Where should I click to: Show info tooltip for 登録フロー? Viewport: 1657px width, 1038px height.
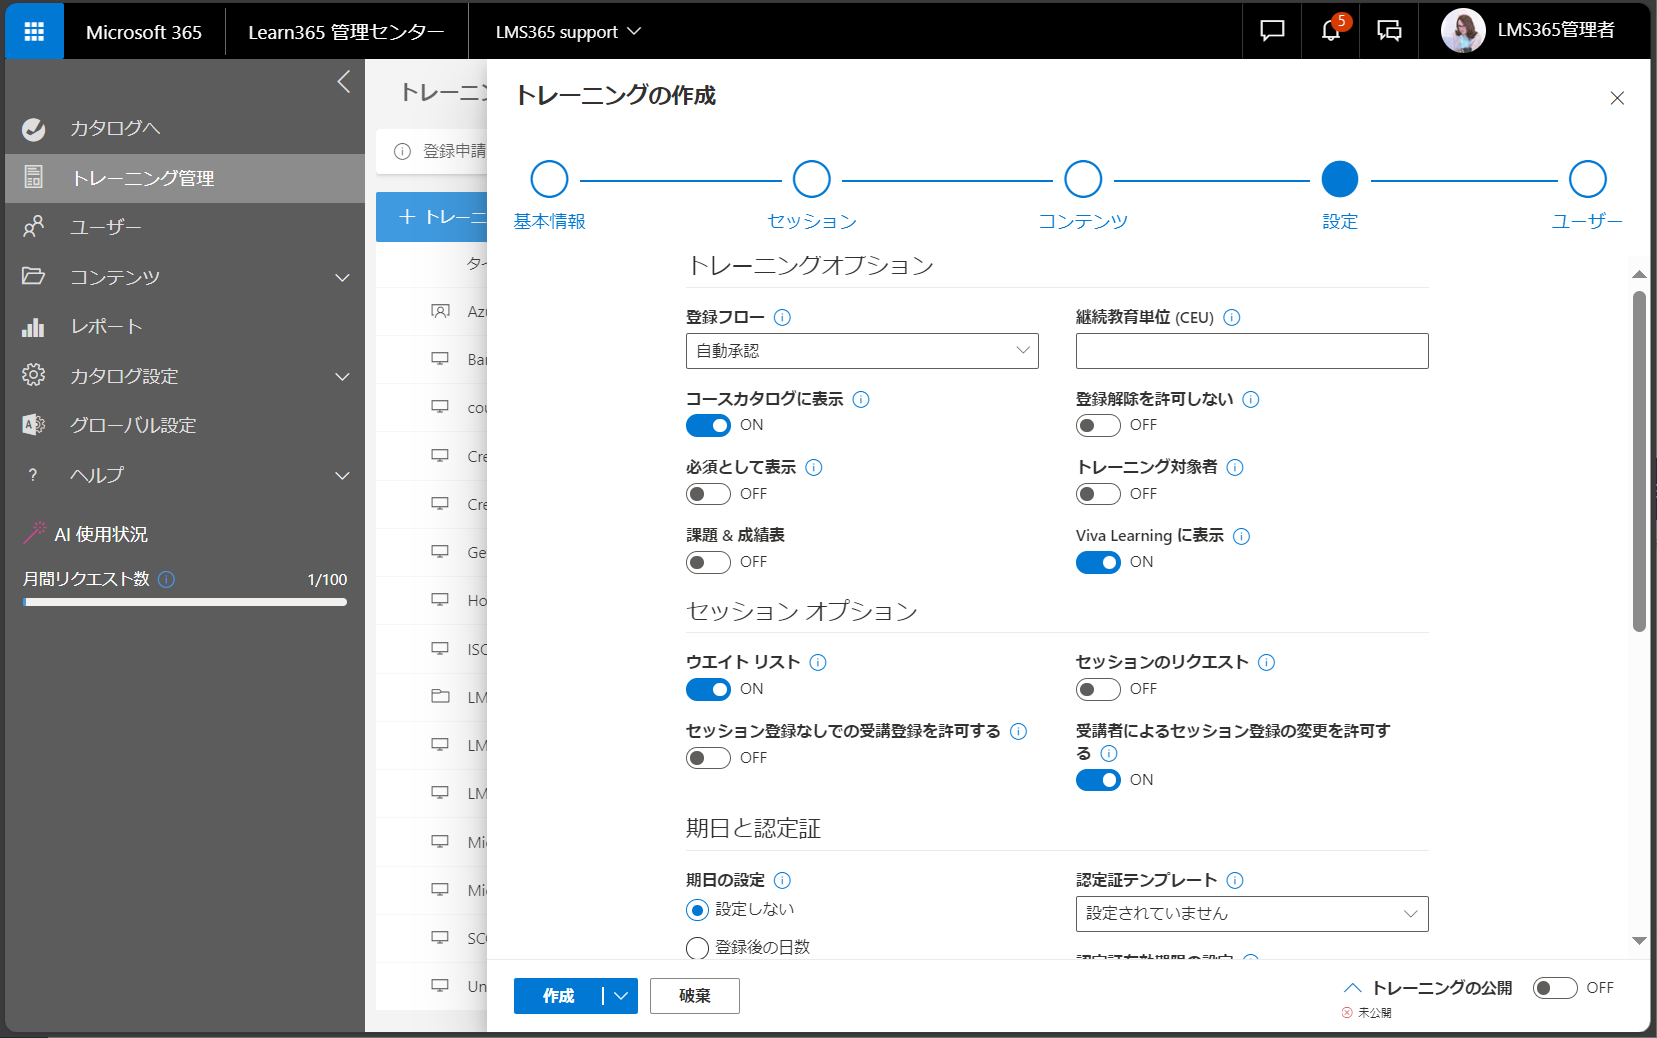[783, 317]
